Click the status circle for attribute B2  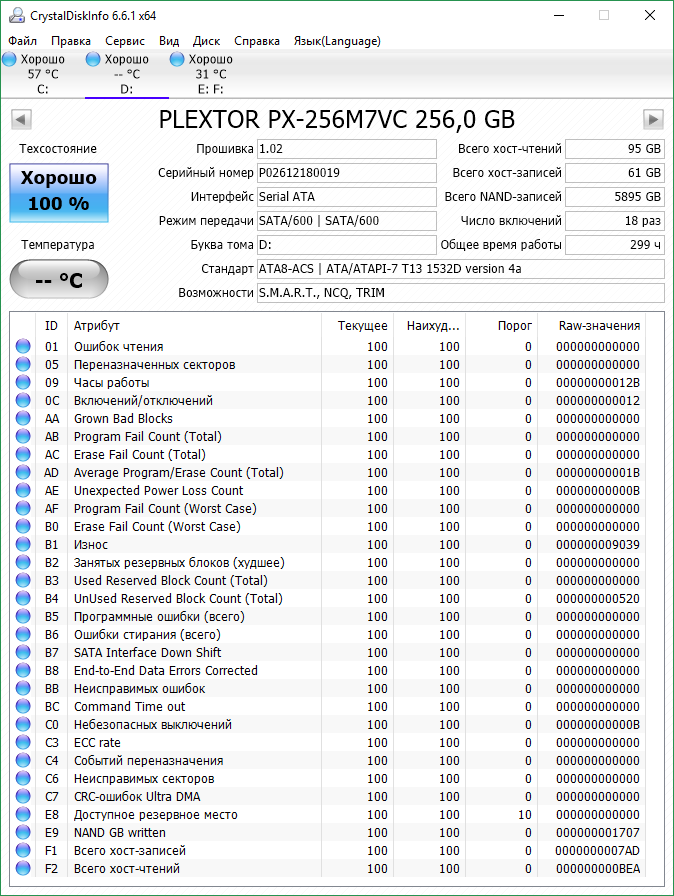pyautogui.click(x=23, y=562)
